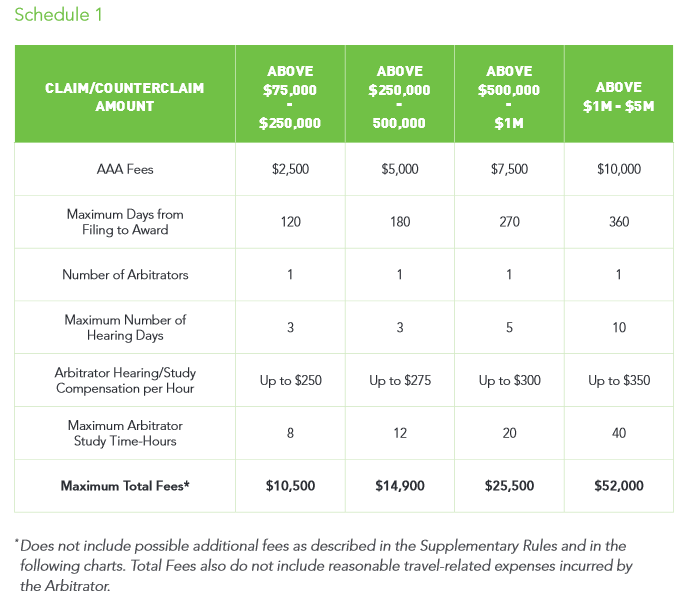This screenshot has height=607, width=687.
Task: Click the $2,500 AAA fee cell
Action: tap(290, 169)
